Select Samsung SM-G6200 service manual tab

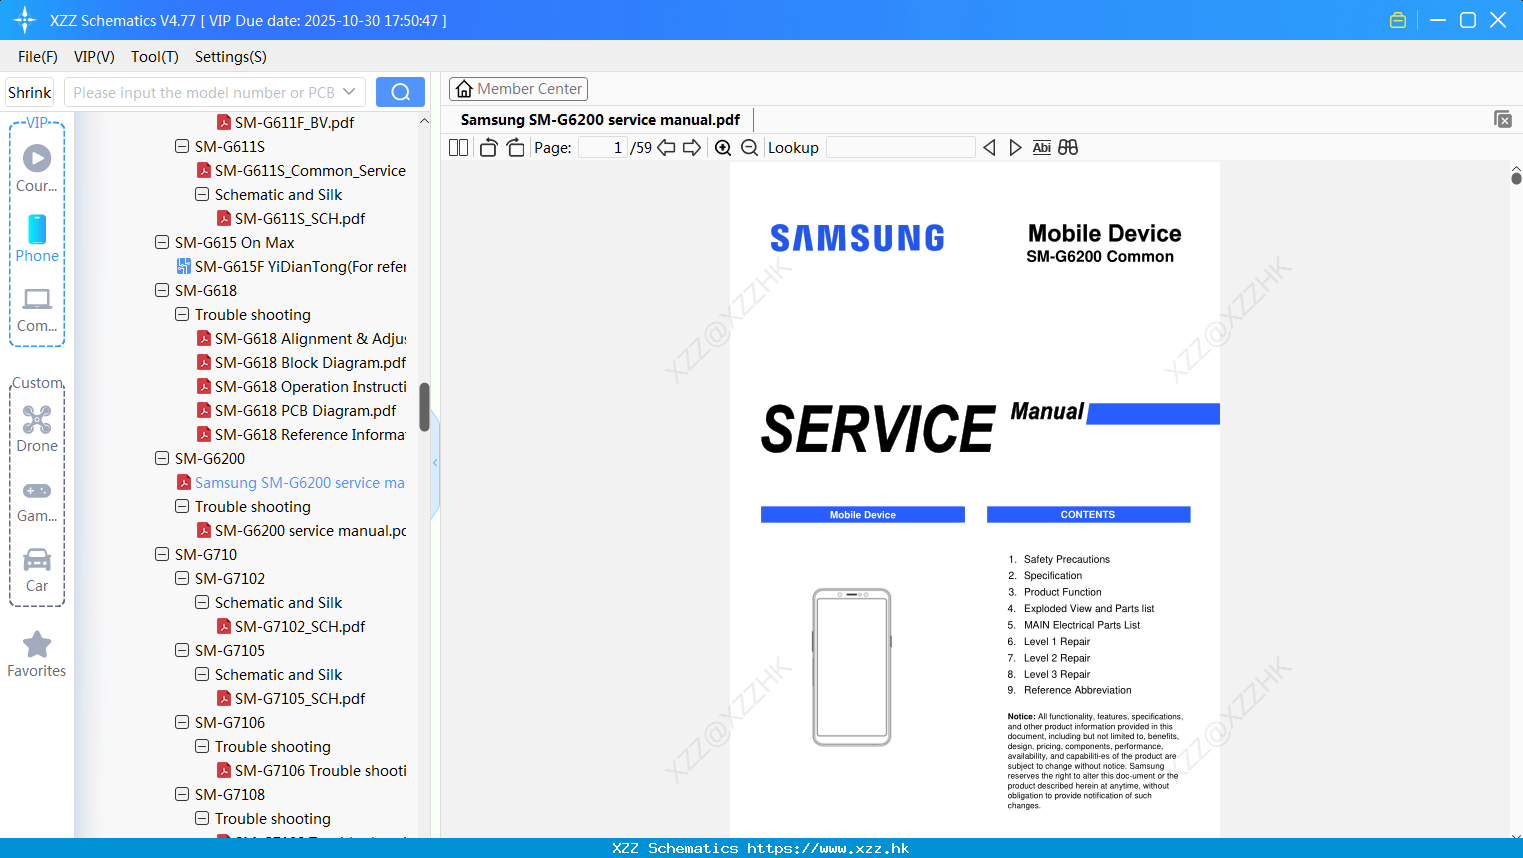tap(600, 120)
